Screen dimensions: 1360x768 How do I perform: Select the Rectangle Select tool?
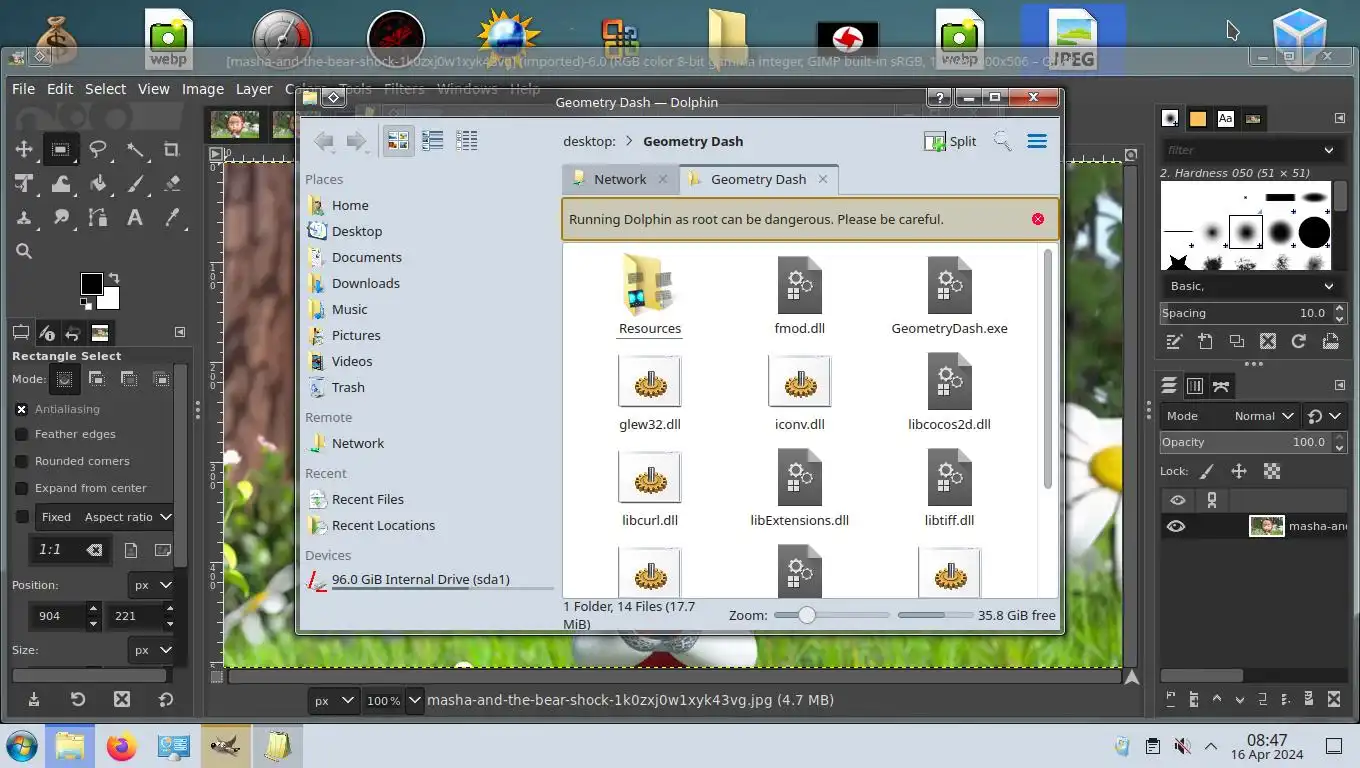coord(61,150)
